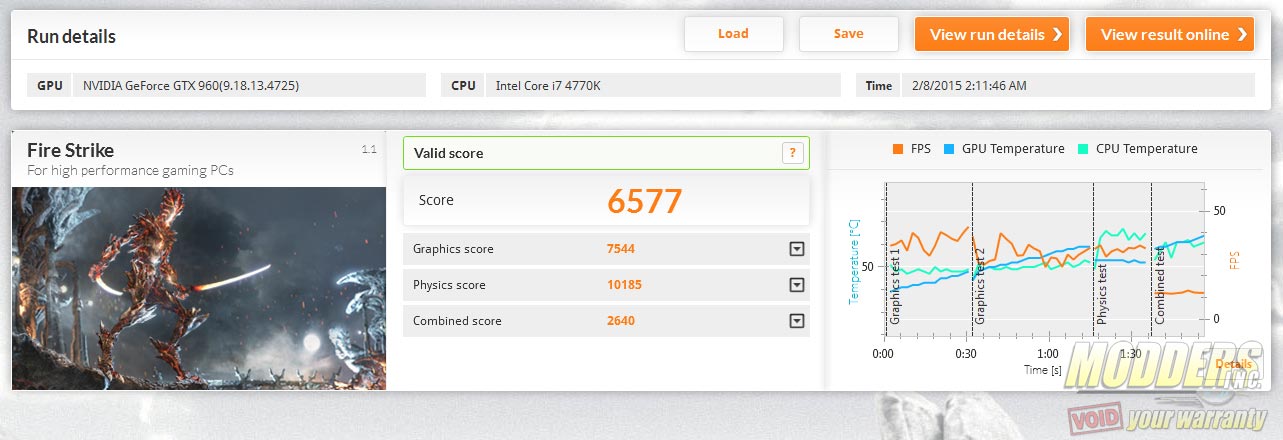The width and height of the screenshot is (1283, 440).
Task: Click the Physics score value 10185
Action: 624,285
